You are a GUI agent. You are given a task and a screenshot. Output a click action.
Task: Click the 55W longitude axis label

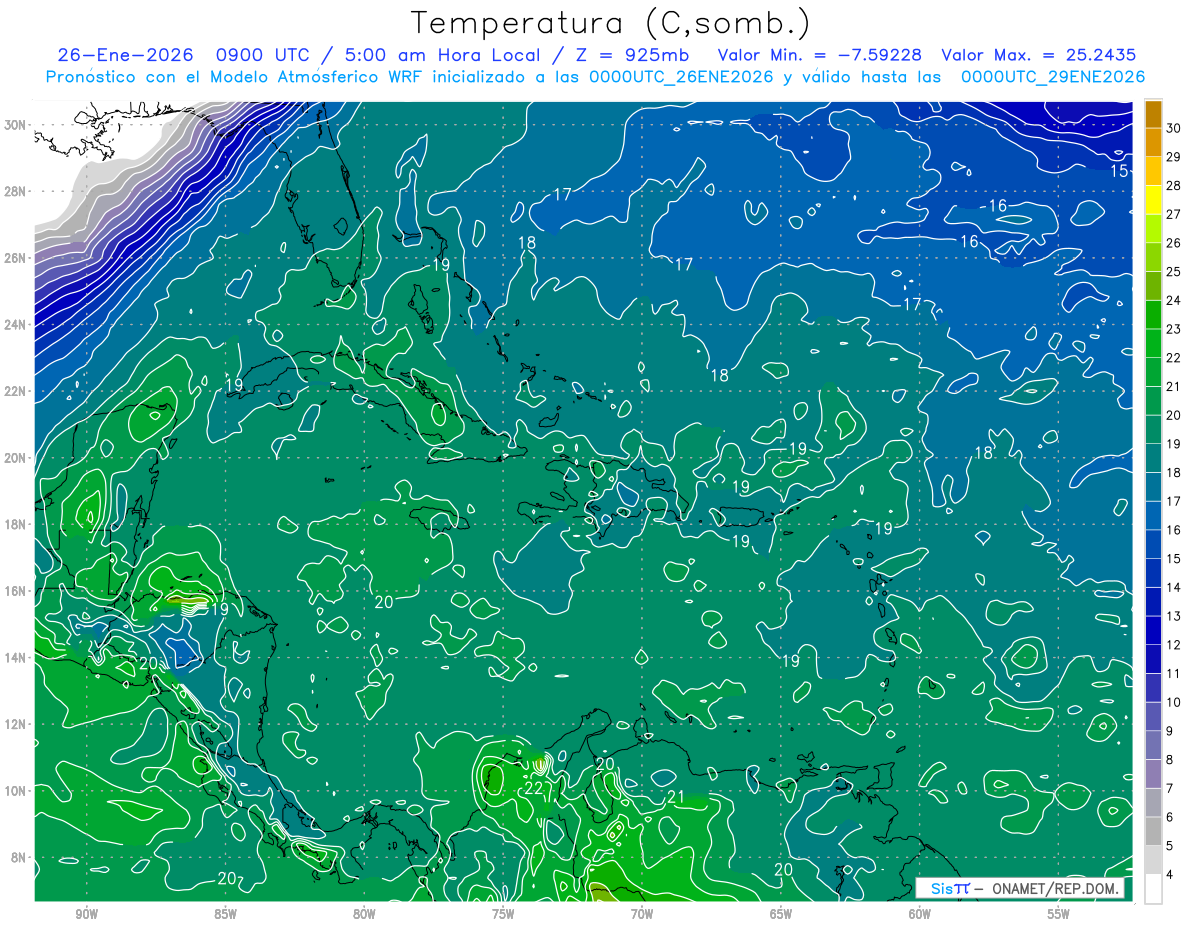pyautogui.click(x=1058, y=915)
